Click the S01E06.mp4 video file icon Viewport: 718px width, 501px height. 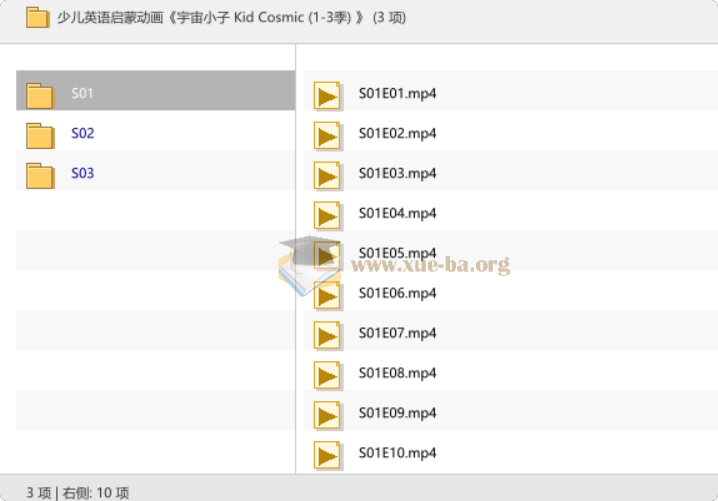[327, 295]
